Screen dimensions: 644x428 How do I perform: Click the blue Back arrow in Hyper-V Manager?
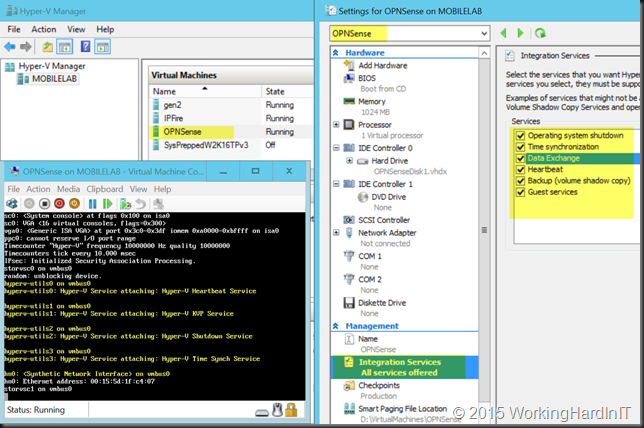tap(10, 47)
